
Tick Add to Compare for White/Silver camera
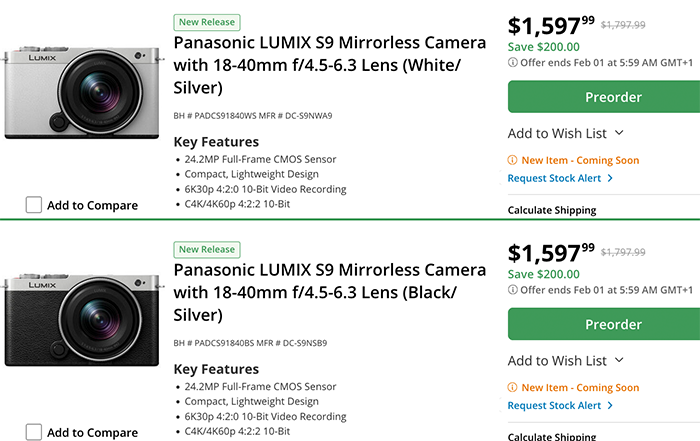click(x=34, y=205)
